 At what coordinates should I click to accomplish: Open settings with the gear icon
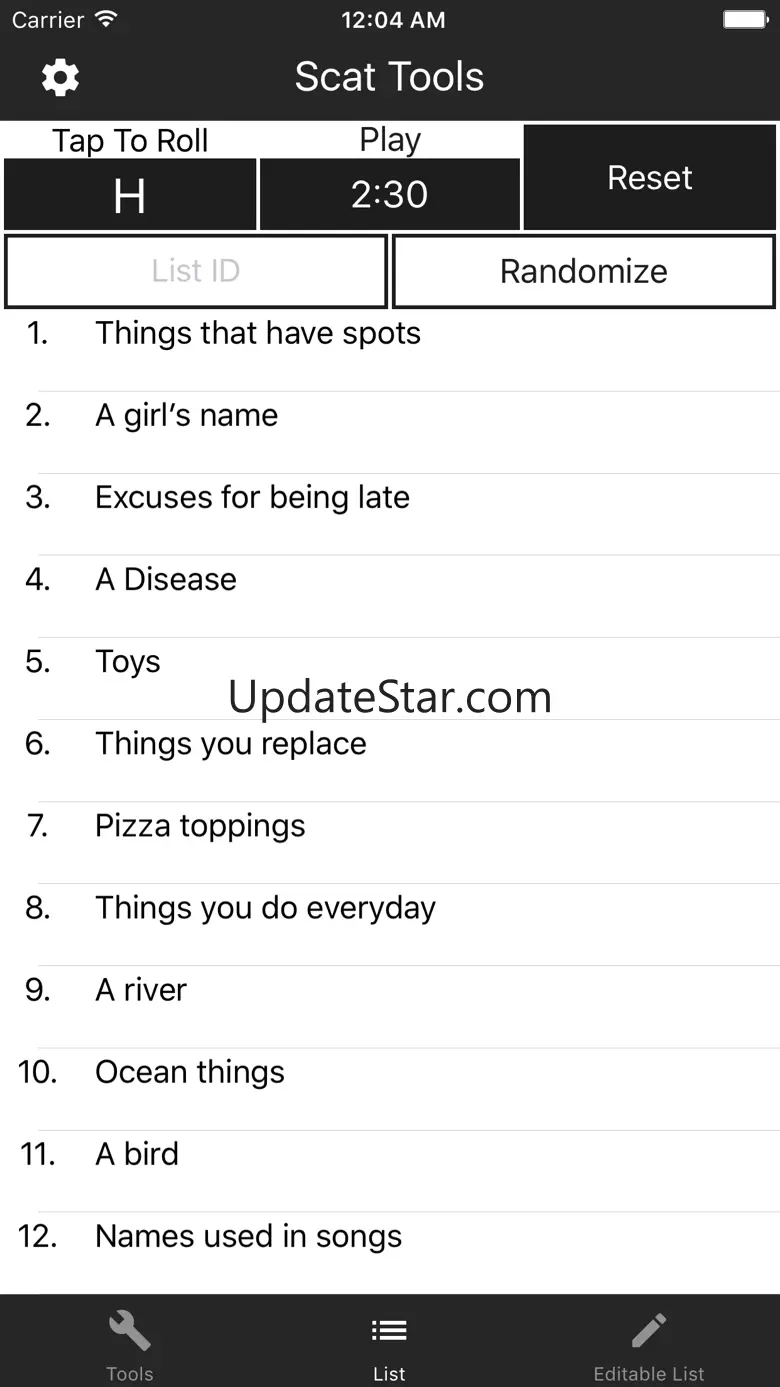point(60,77)
